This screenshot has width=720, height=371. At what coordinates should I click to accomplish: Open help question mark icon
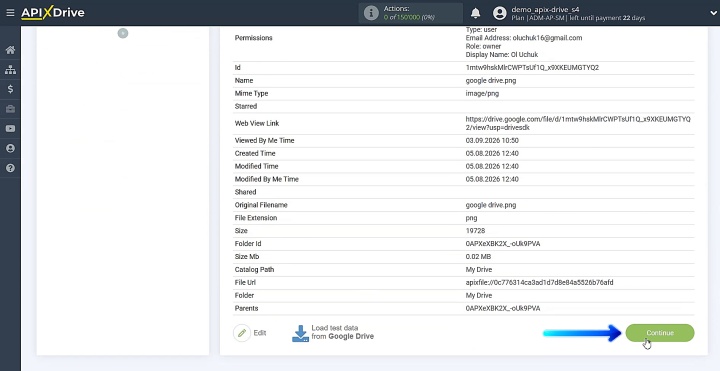pyautogui.click(x=10, y=168)
